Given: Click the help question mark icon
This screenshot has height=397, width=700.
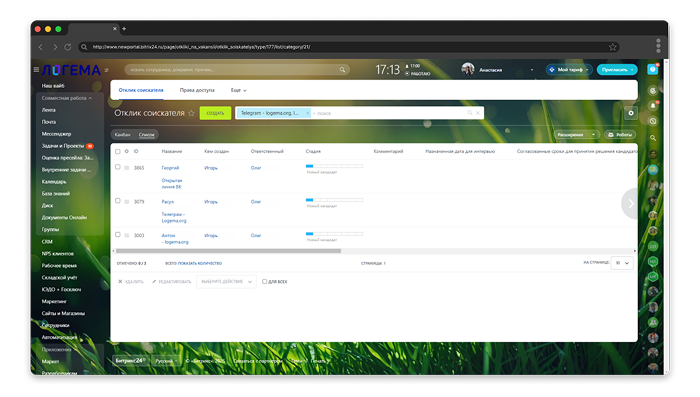Looking at the screenshot, I should [653, 69].
